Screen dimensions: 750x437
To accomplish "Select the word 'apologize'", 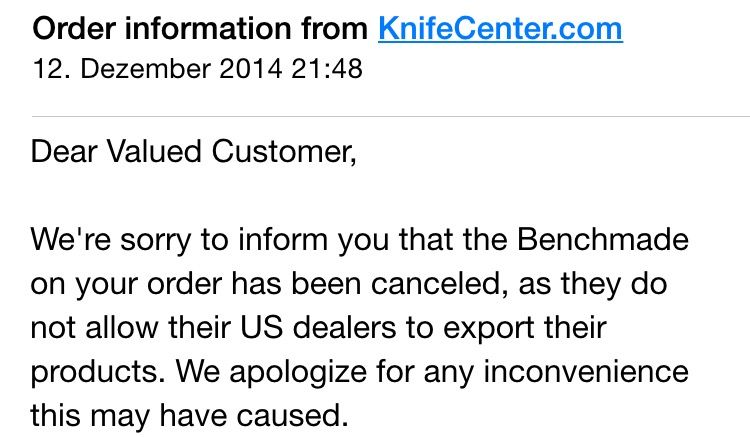I will coord(298,373).
